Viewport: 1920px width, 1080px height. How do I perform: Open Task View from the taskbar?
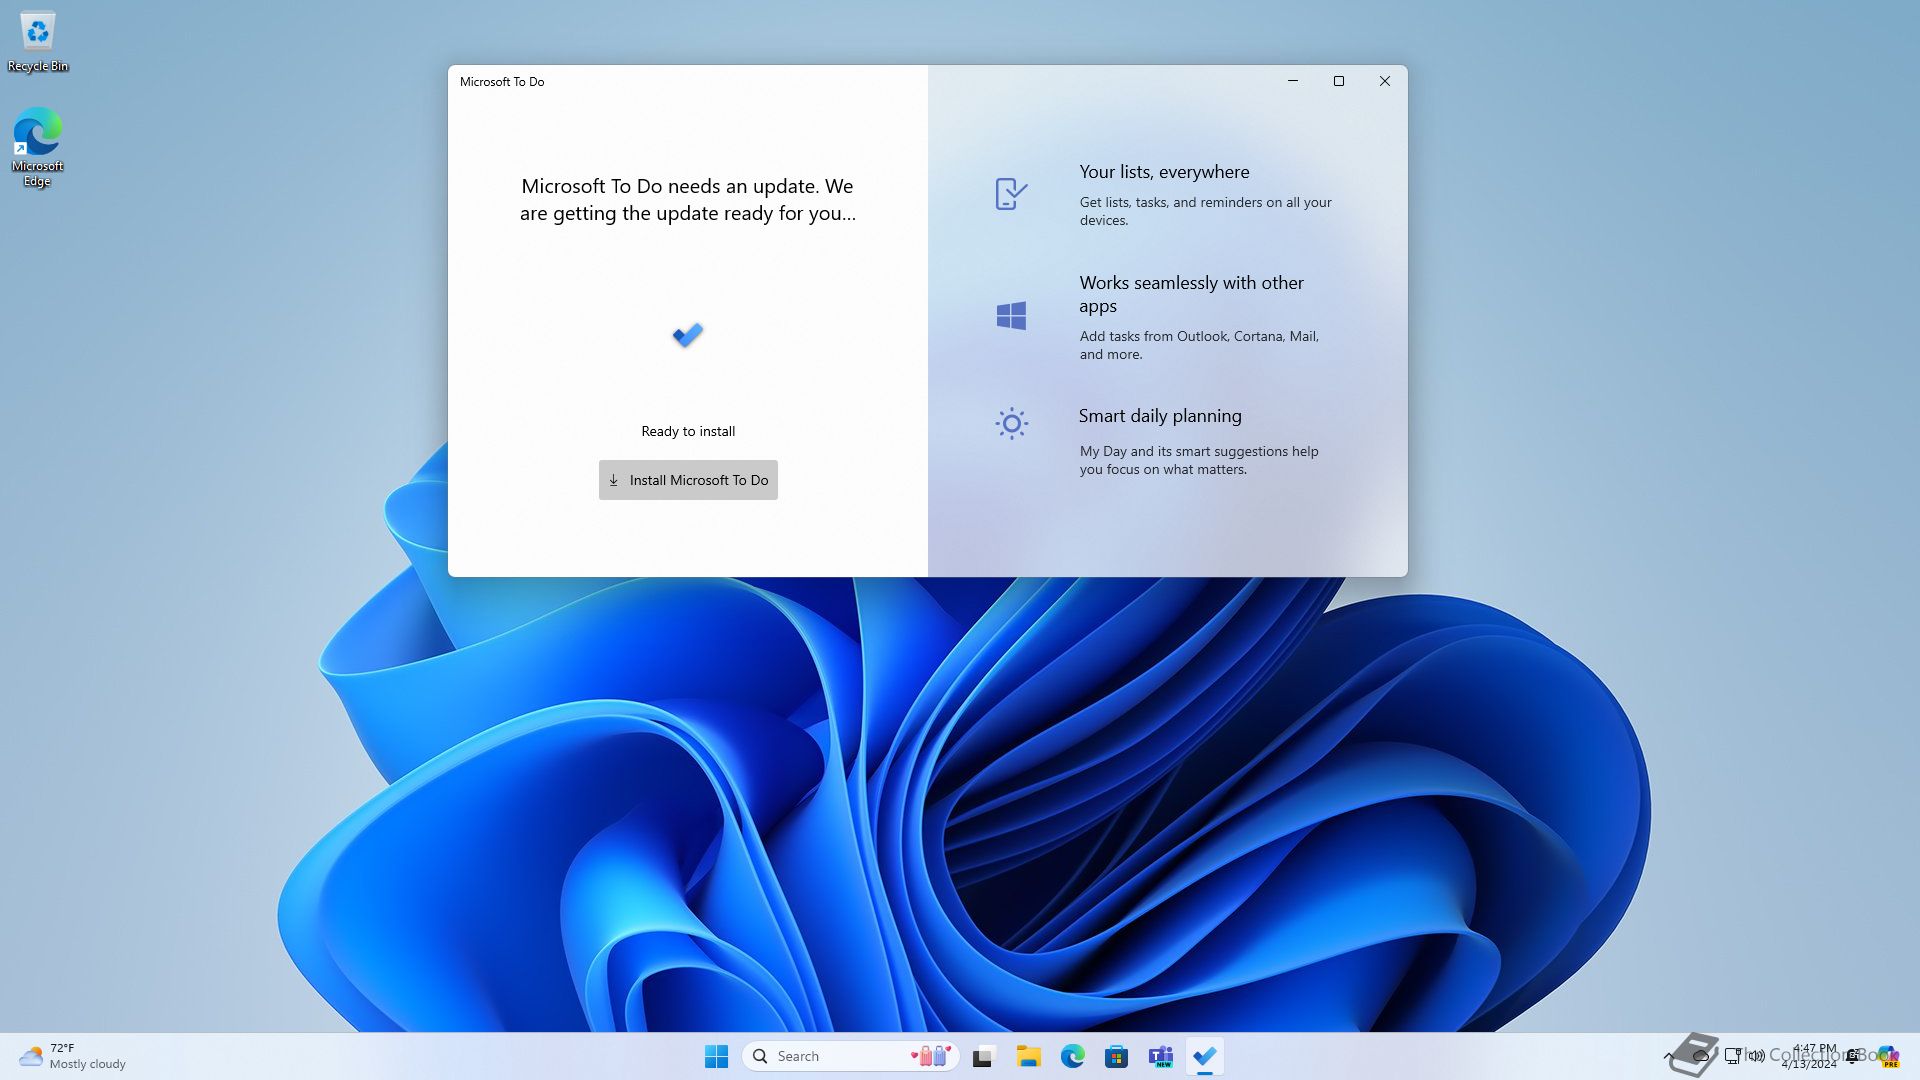pyautogui.click(x=984, y=1056)
